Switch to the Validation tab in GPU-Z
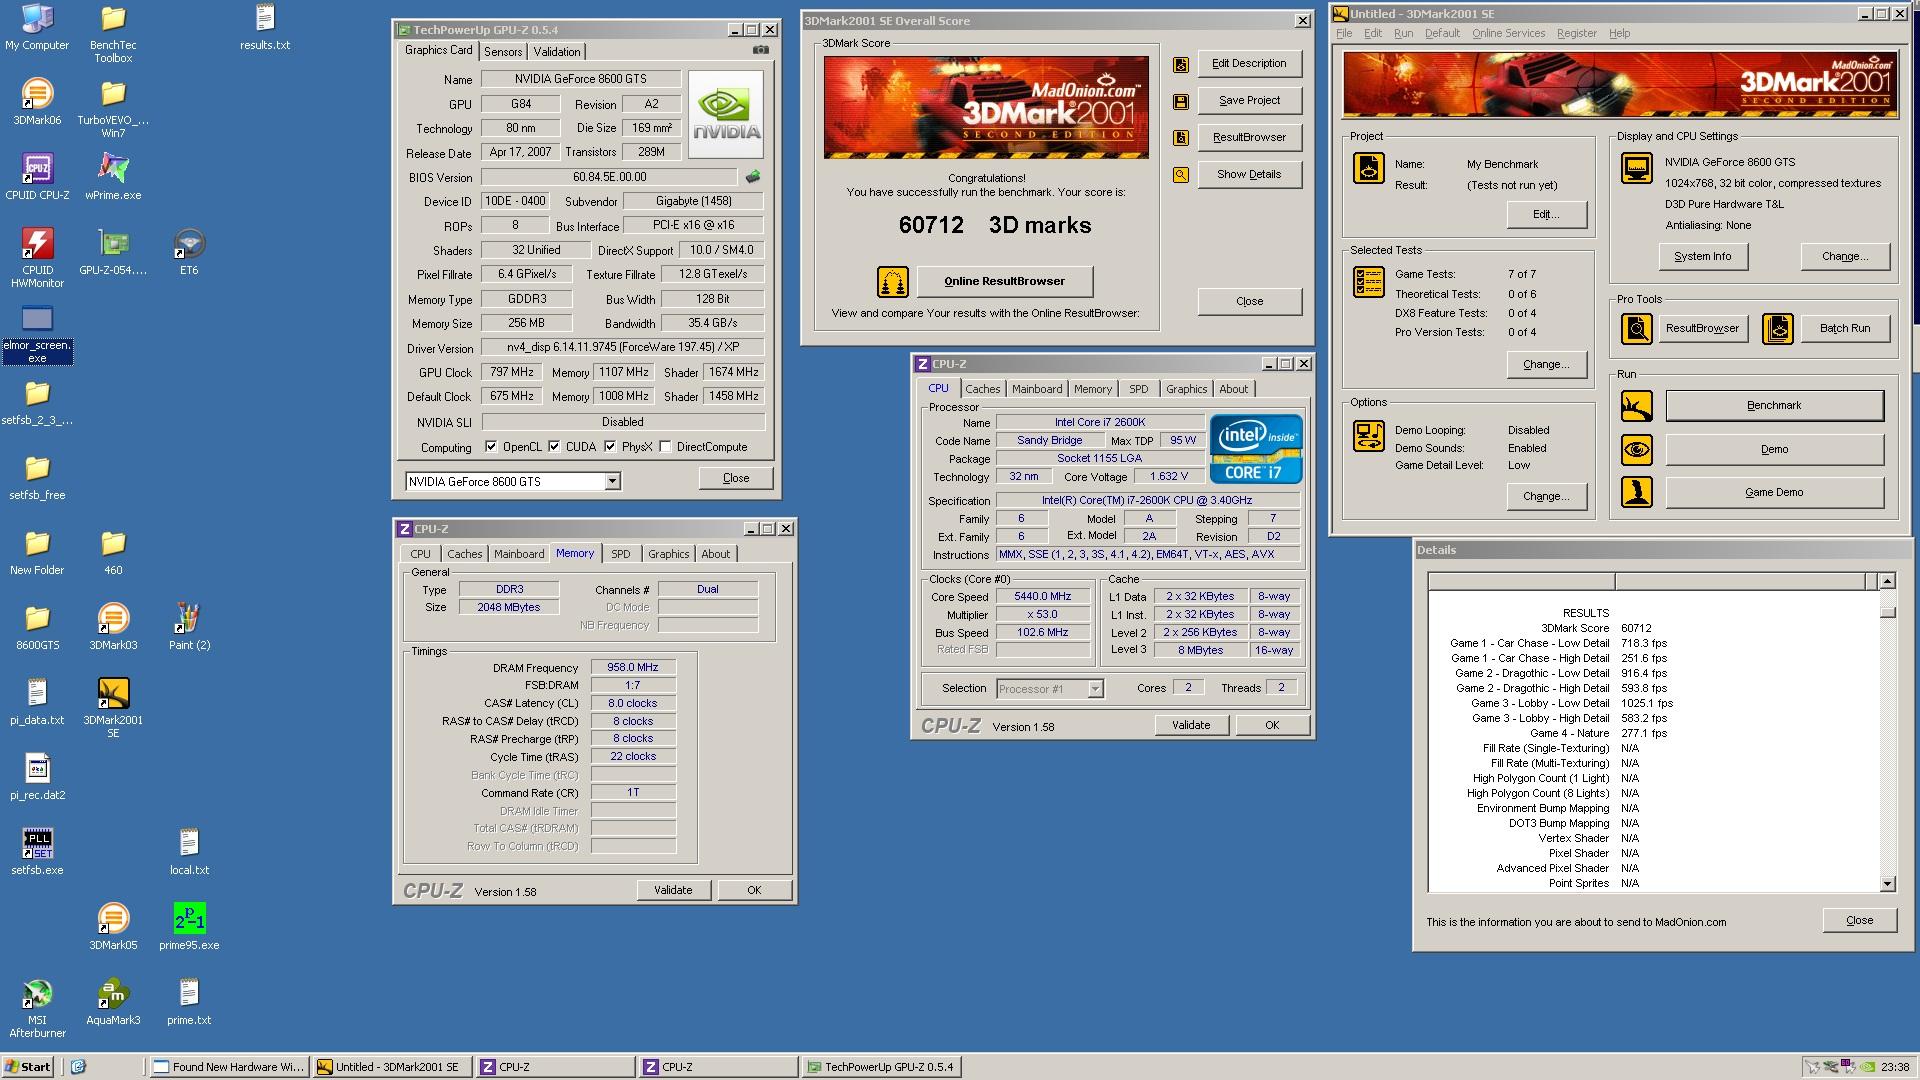Screen dimensions: 1920x1080 pos(556,52)
